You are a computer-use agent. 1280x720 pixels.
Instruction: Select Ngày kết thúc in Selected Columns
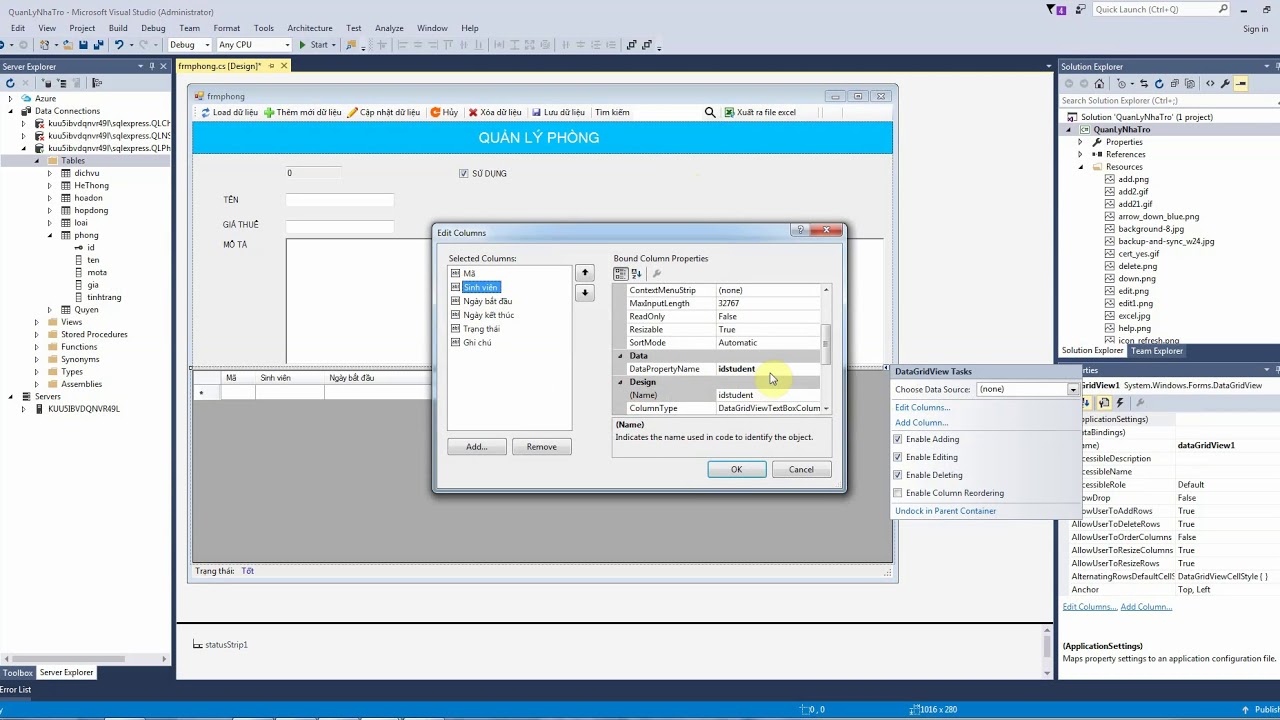point(489,315)
